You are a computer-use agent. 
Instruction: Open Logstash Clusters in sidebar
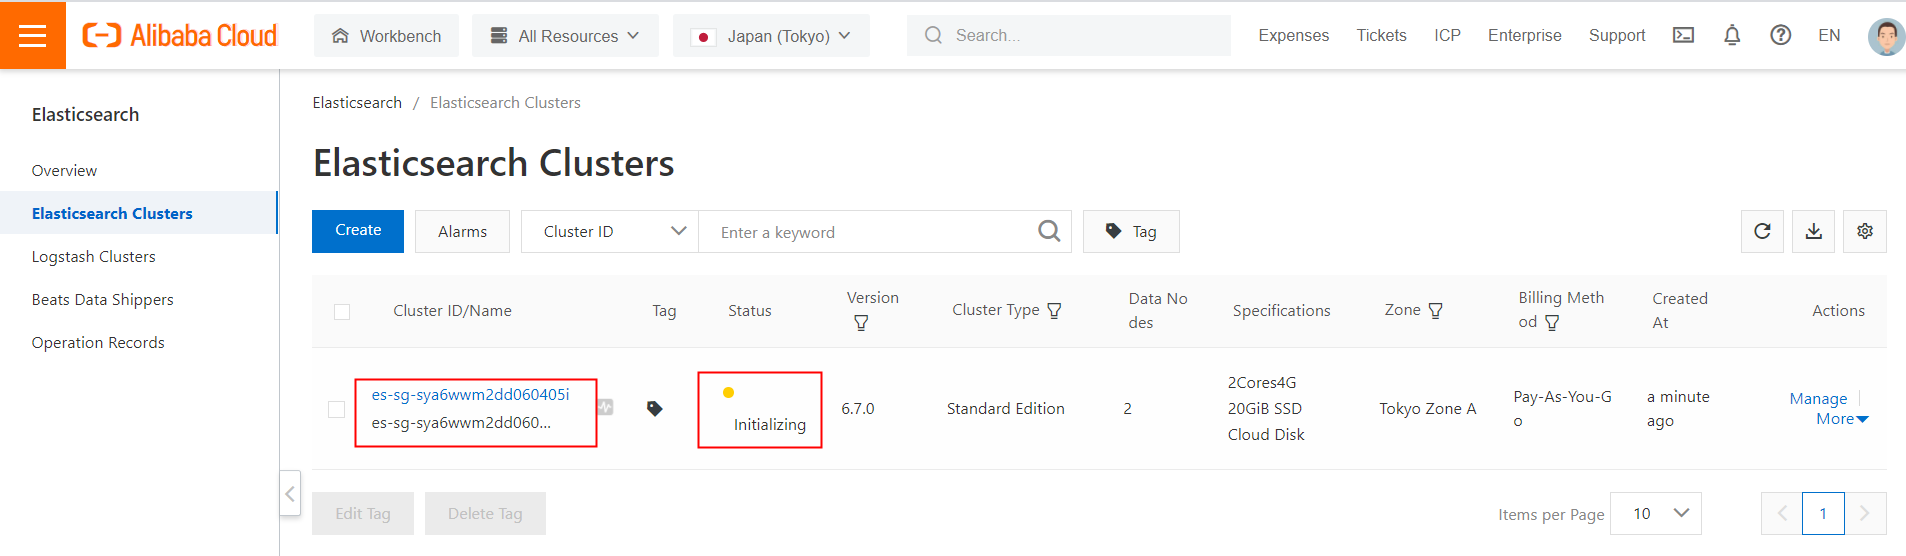tap(94, 256)
